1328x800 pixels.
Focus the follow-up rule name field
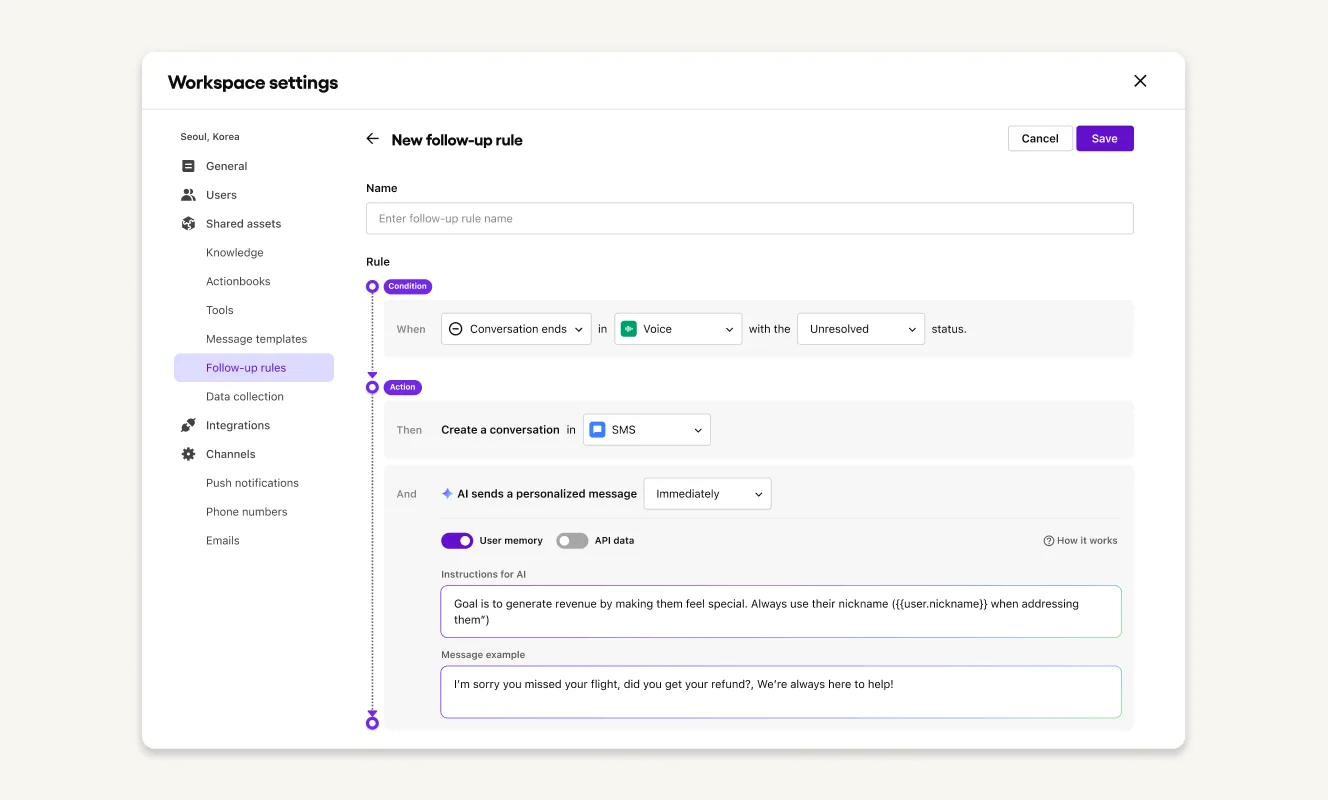749,219
